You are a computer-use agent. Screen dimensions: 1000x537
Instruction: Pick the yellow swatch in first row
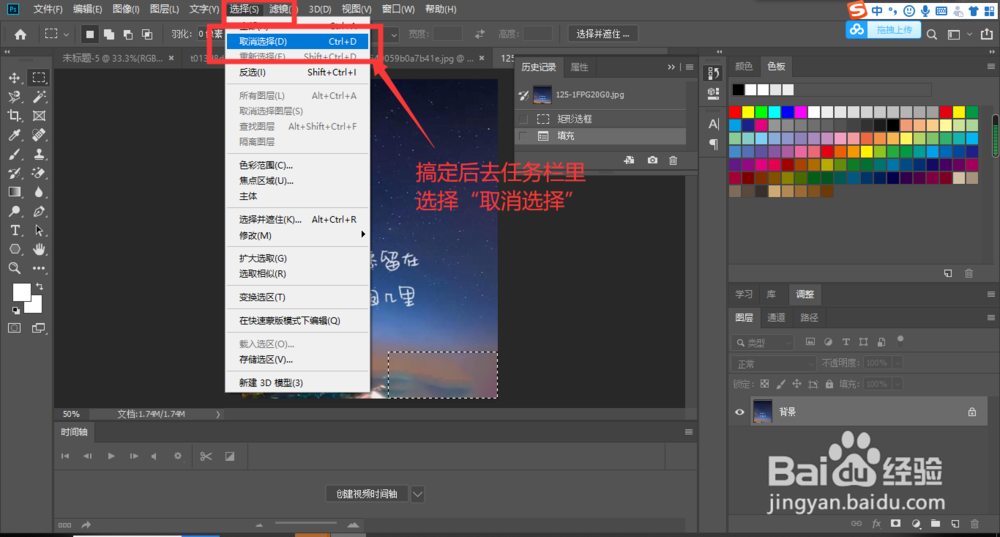[x=748, y=113]
